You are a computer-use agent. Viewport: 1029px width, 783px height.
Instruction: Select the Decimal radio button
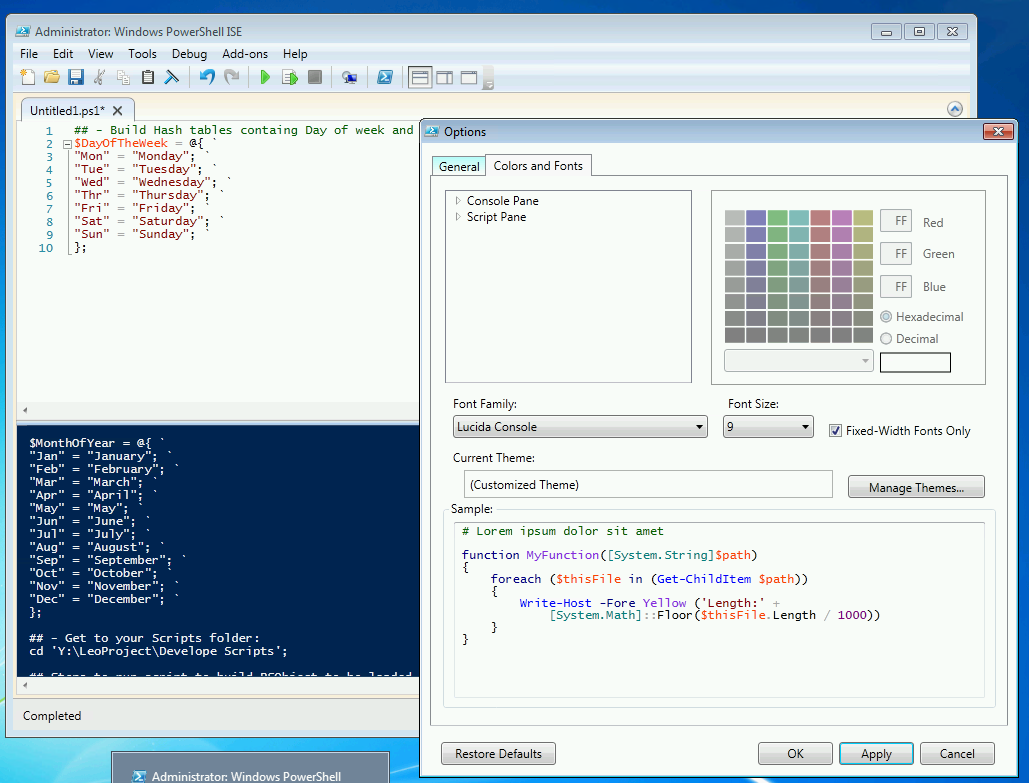(886, 339)
